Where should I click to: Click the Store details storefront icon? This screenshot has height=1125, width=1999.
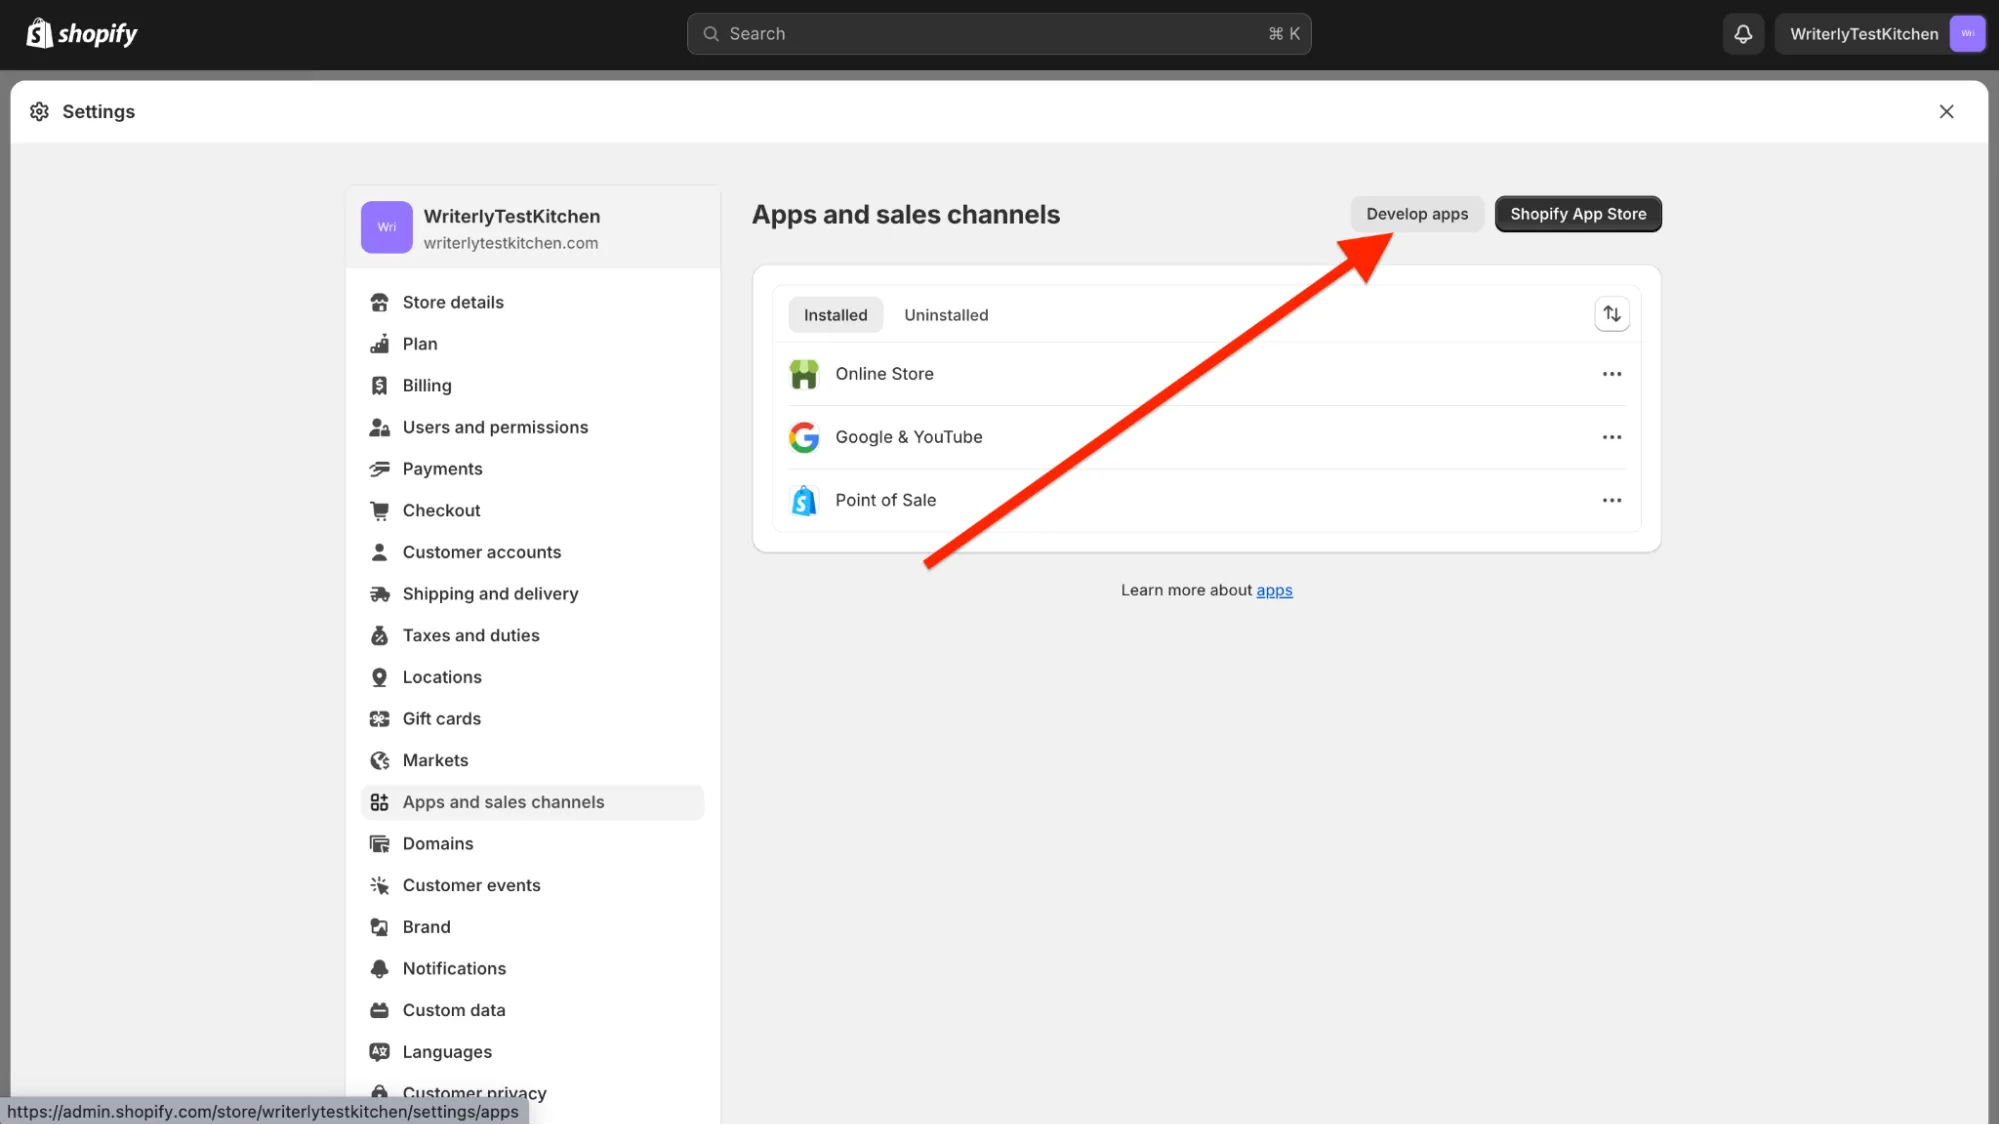[x=379, y=302]
